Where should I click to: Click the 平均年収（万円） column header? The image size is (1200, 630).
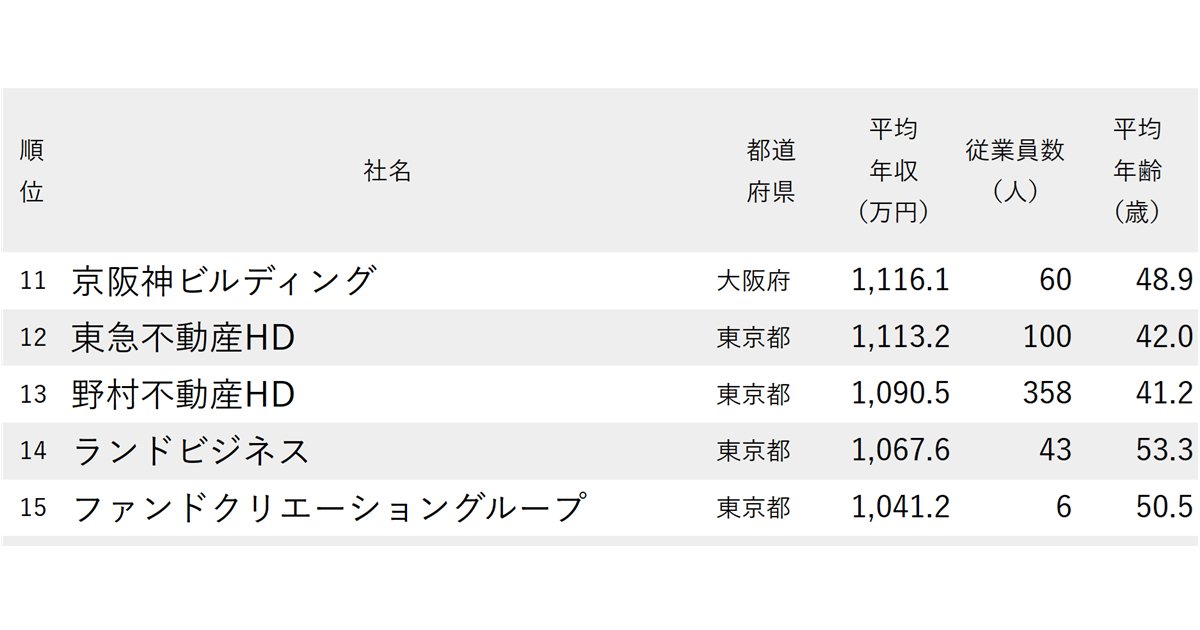[x=893, y=171]
